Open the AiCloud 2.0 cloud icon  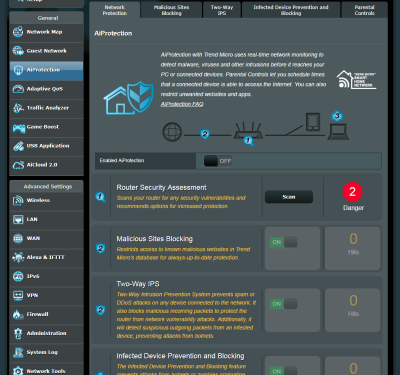click(x=18, y=165)
